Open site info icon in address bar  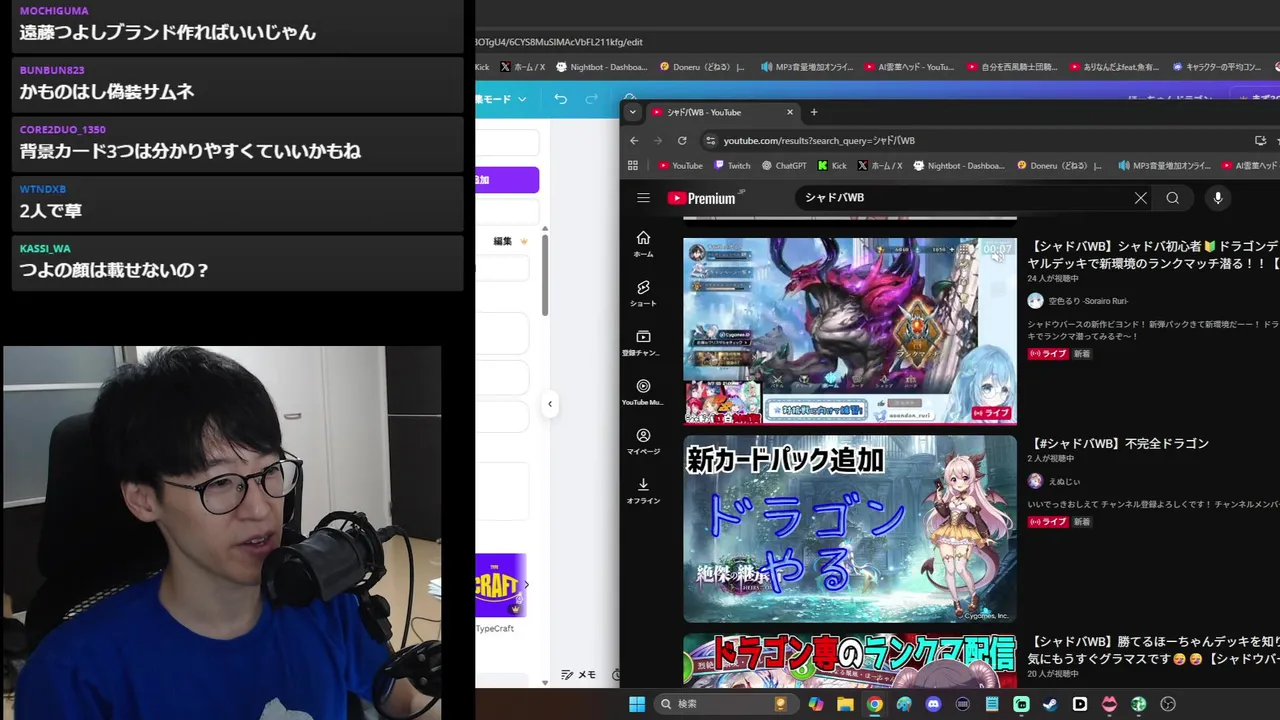click(710, 141)
